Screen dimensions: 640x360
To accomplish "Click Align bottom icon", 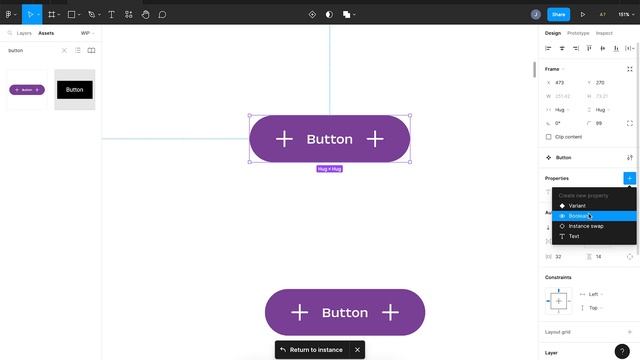I will pyautogui.click(x=616, y=49).
